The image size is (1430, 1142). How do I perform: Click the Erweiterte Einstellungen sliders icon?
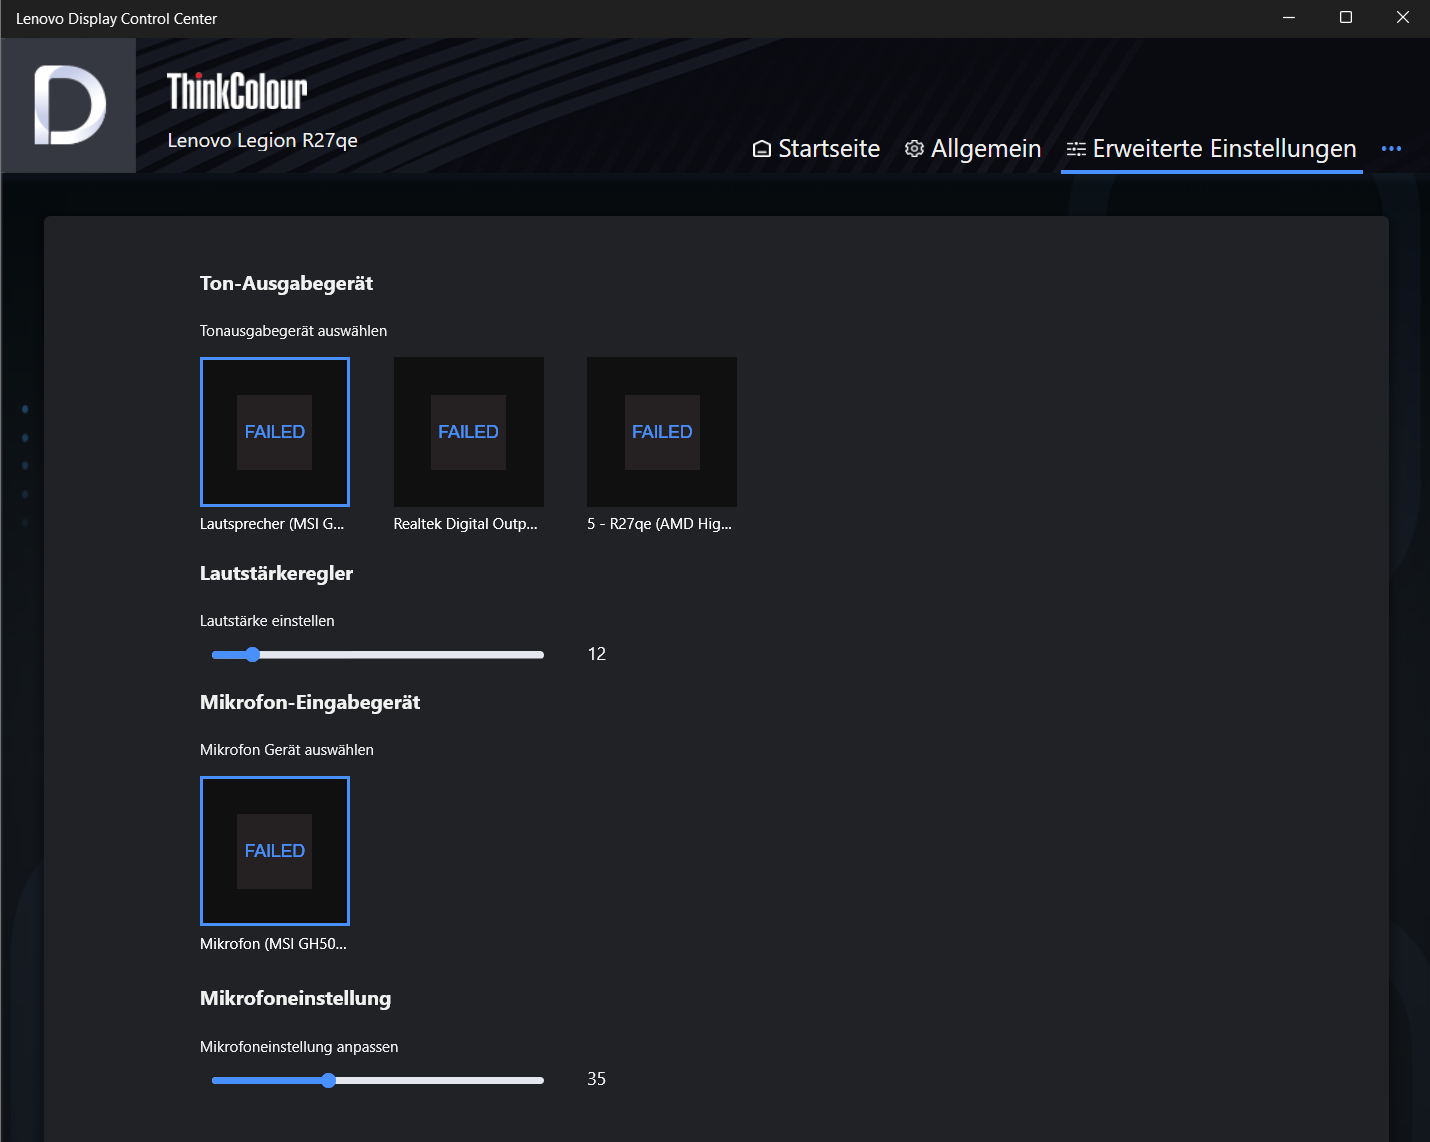[1076, 149]
